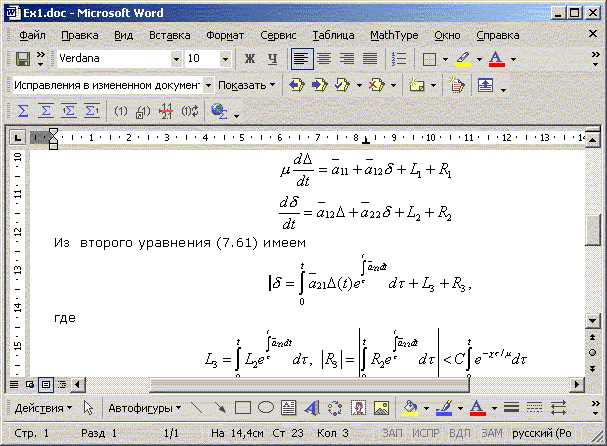Click the Показать button
Screen dimensions: 607x446
pos(241,85)
